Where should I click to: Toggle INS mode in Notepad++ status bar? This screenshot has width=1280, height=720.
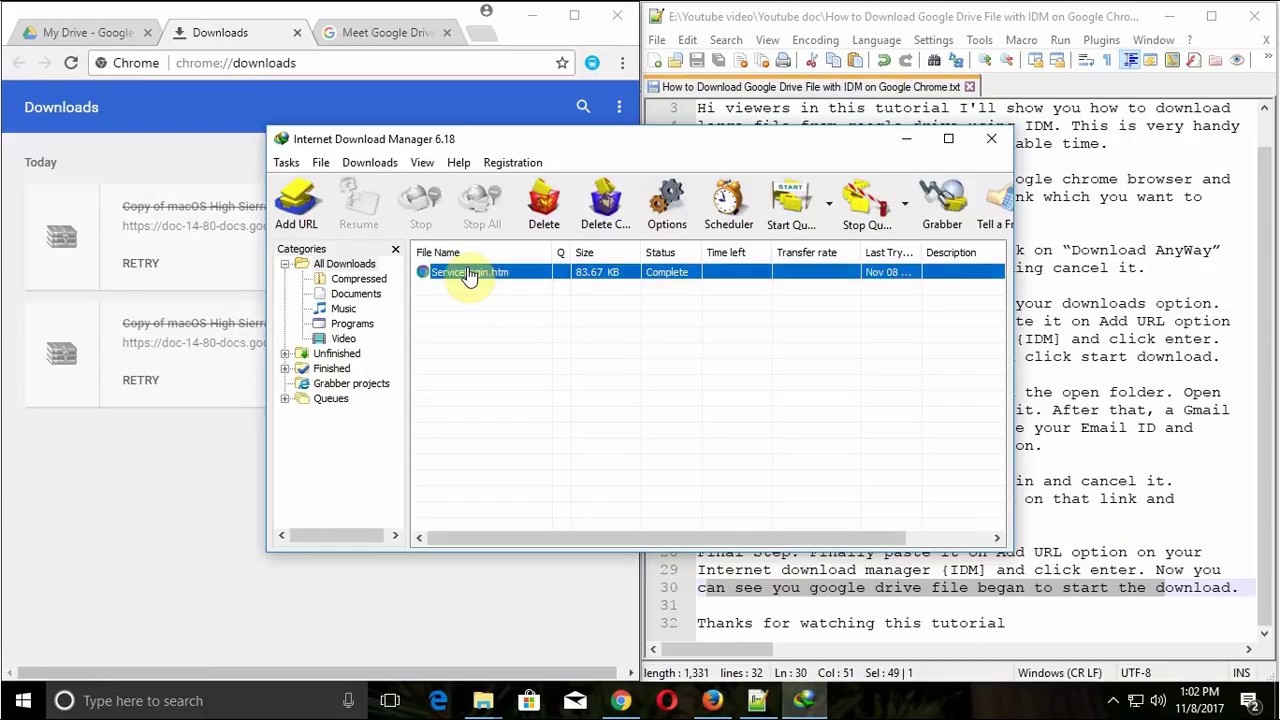pos(1241,673)
